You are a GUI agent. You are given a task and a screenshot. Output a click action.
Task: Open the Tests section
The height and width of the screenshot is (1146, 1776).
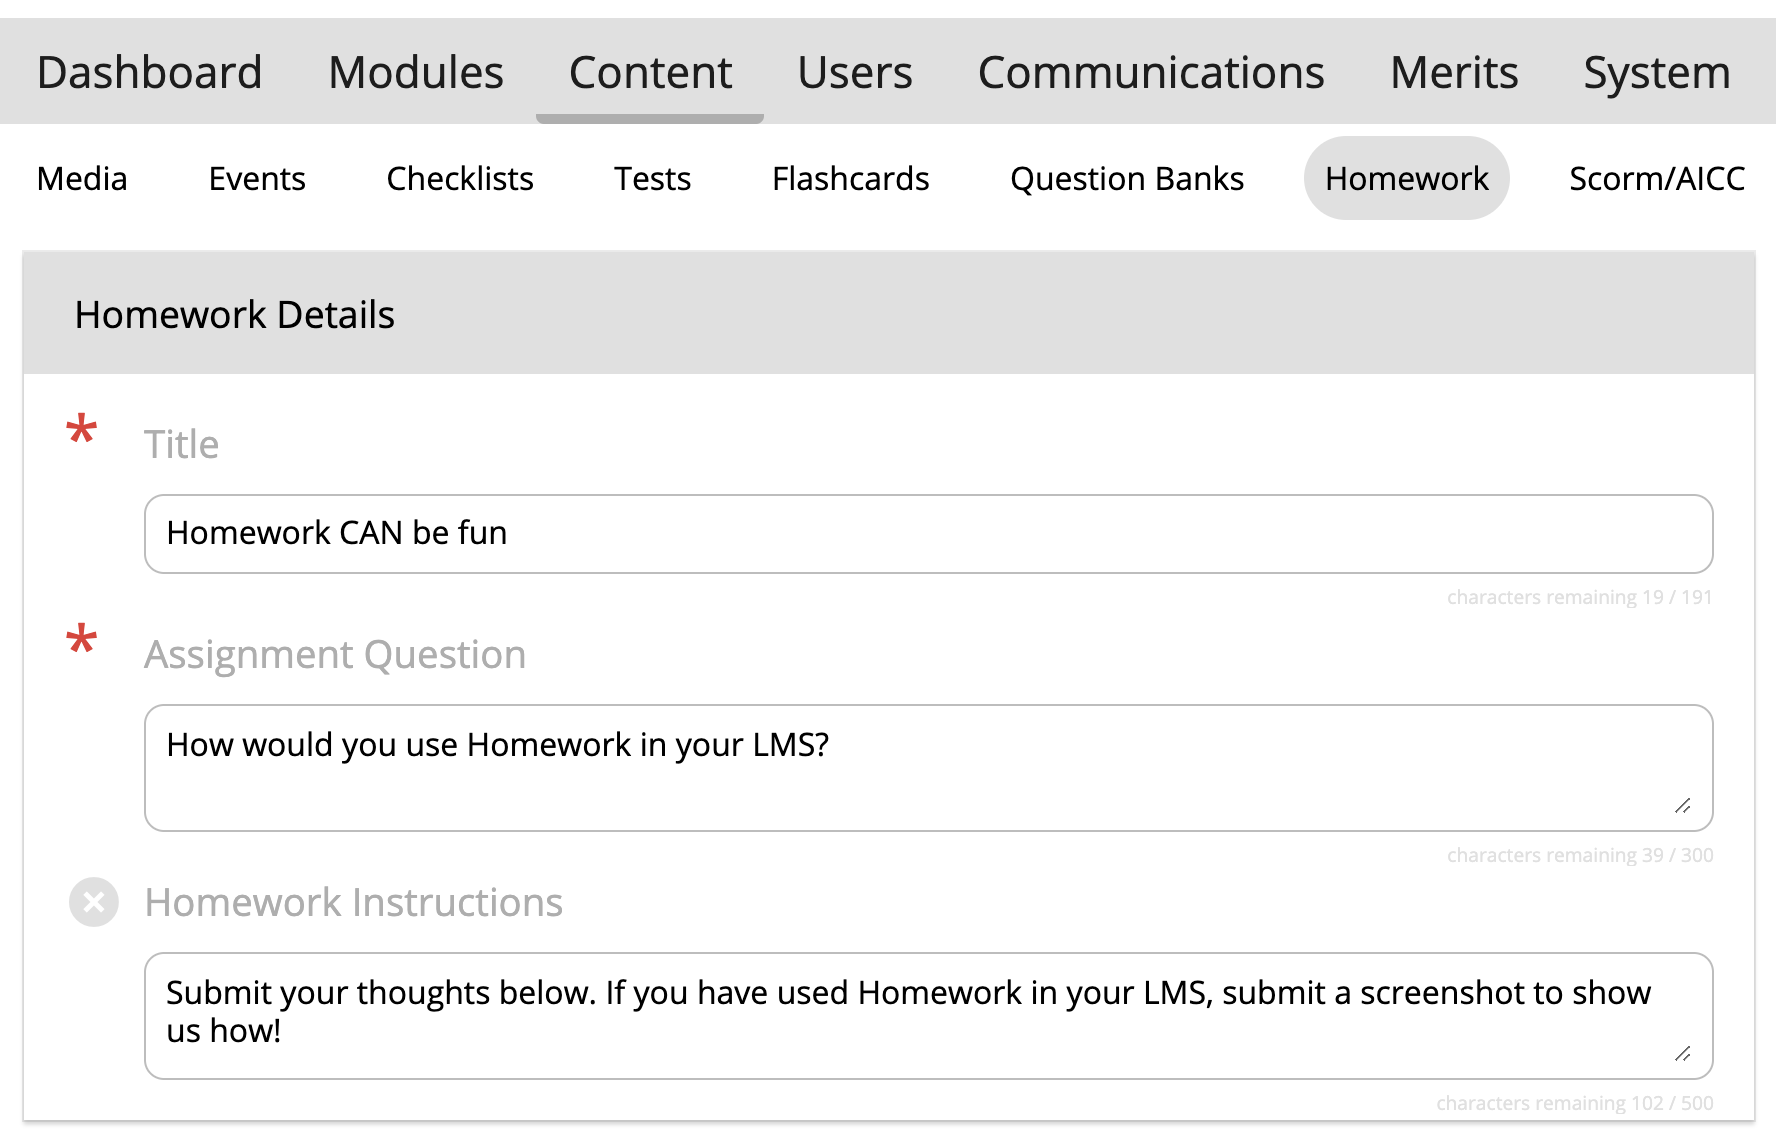tap(652, 178)
